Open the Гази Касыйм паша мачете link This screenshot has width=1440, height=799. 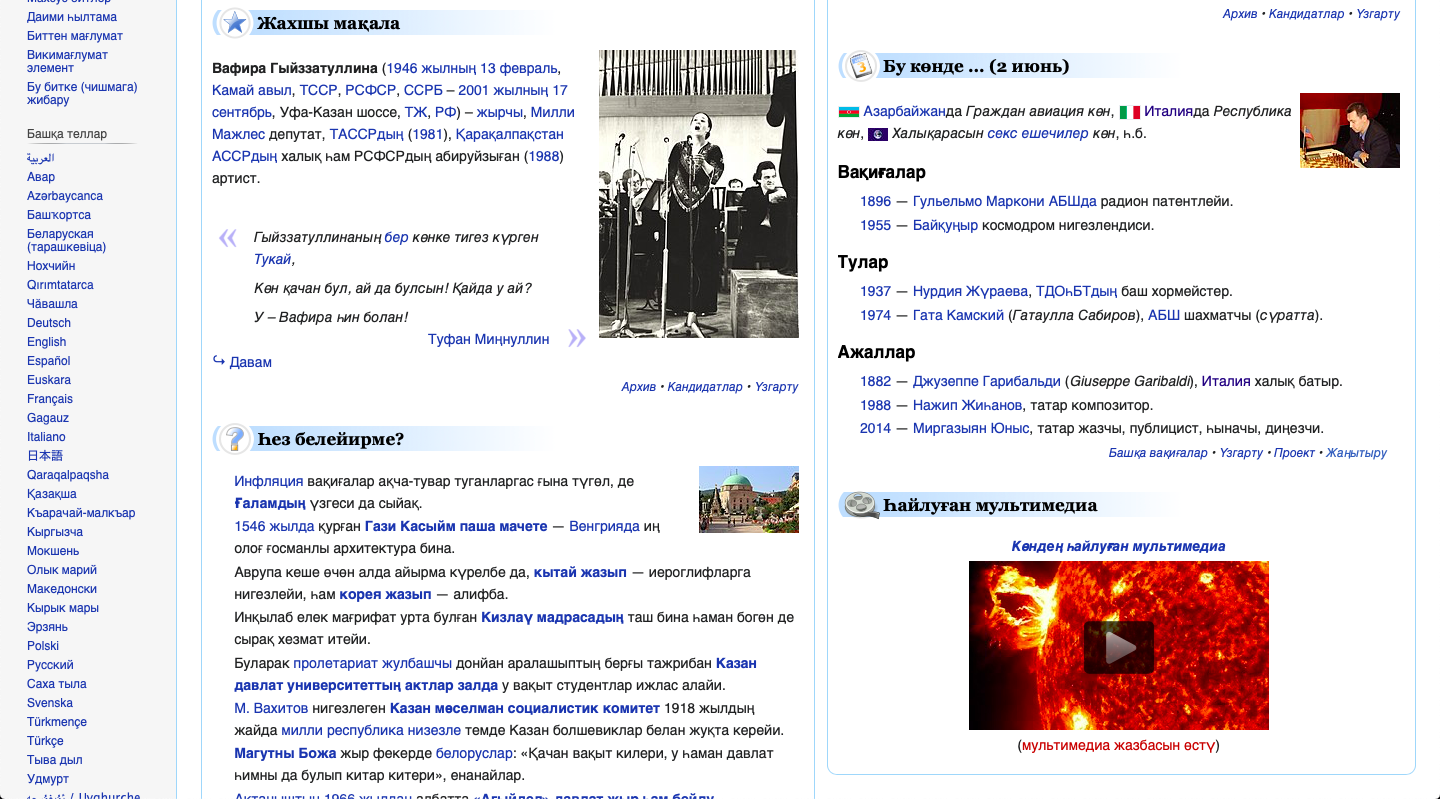(456, 526)
